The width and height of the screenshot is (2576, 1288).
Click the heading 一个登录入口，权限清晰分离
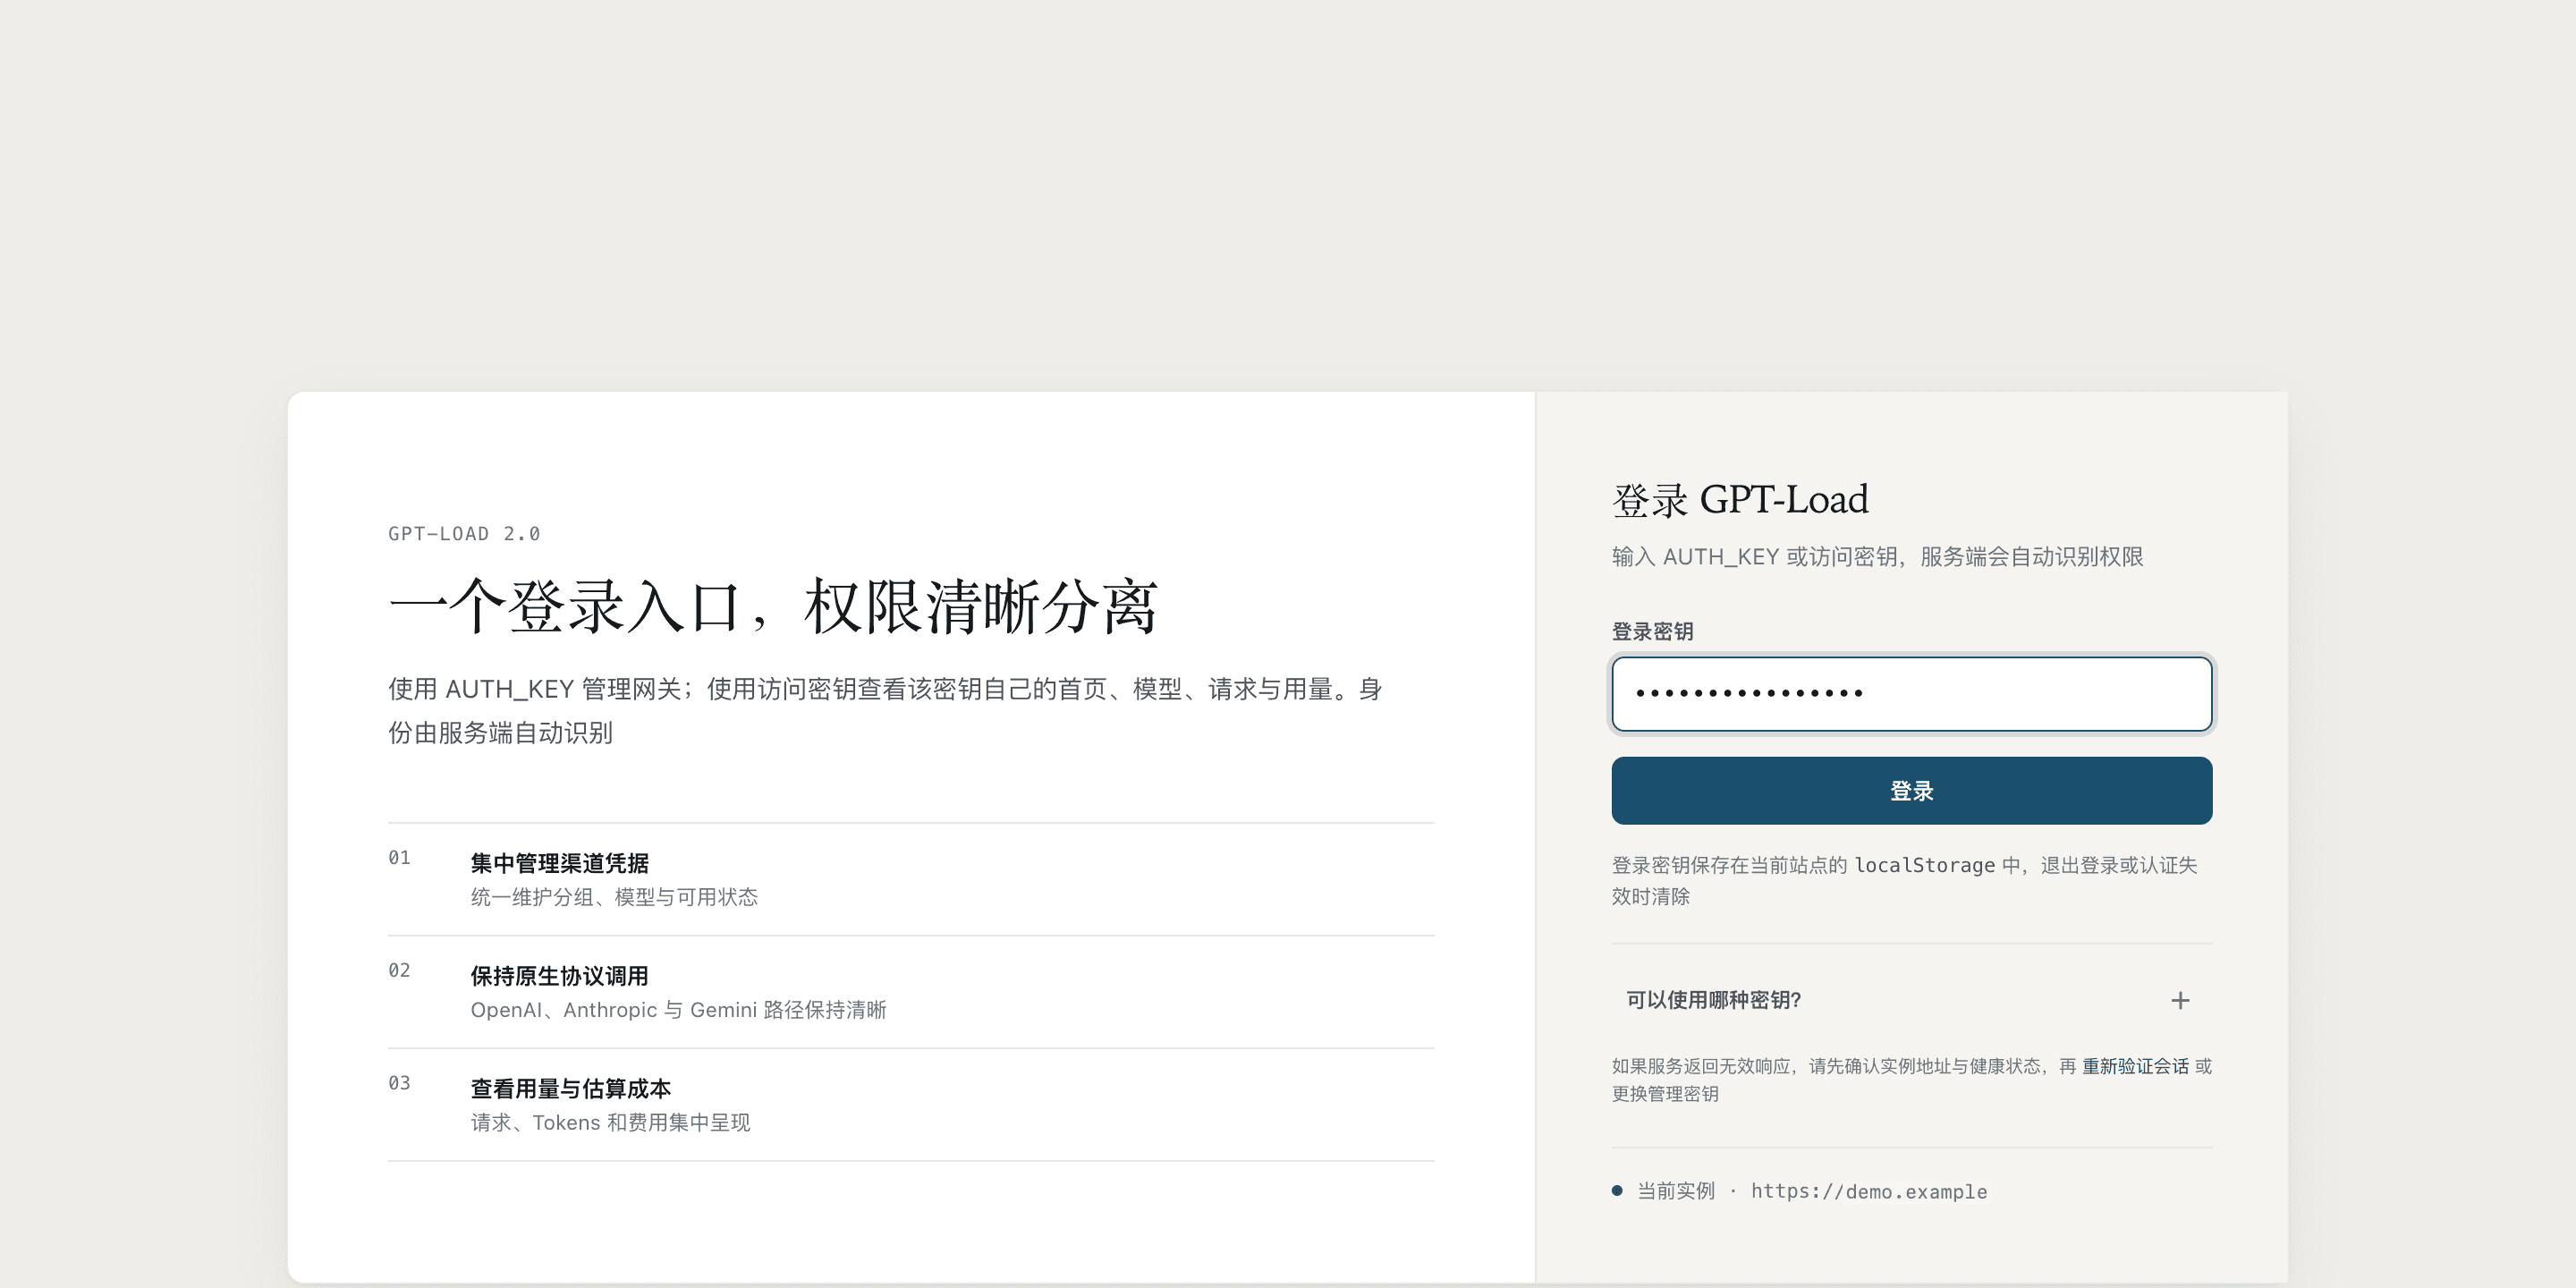pos(773,605)
